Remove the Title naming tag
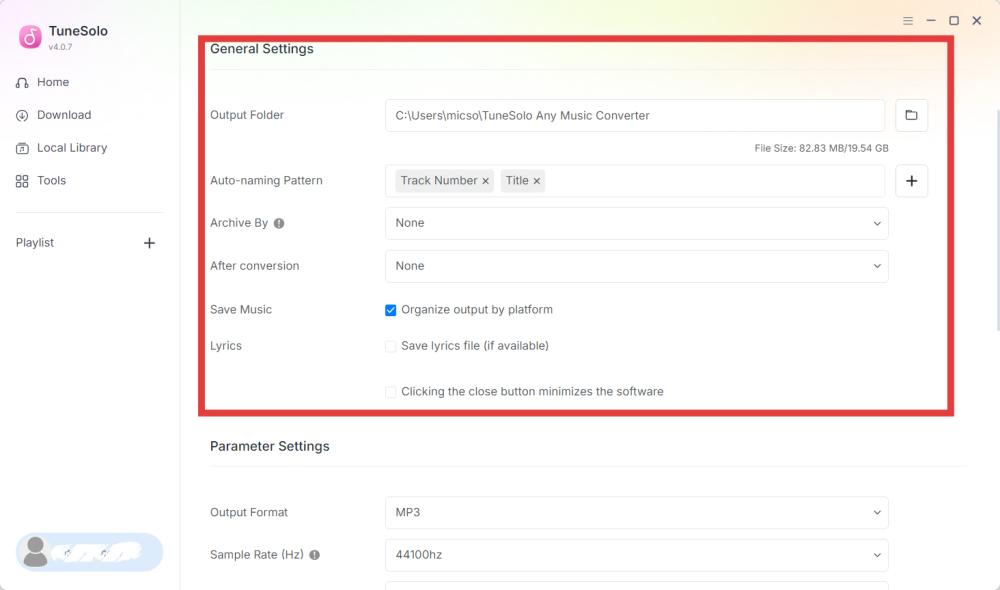The width and height of the screenshot is (1000, 590). point(537,181)
